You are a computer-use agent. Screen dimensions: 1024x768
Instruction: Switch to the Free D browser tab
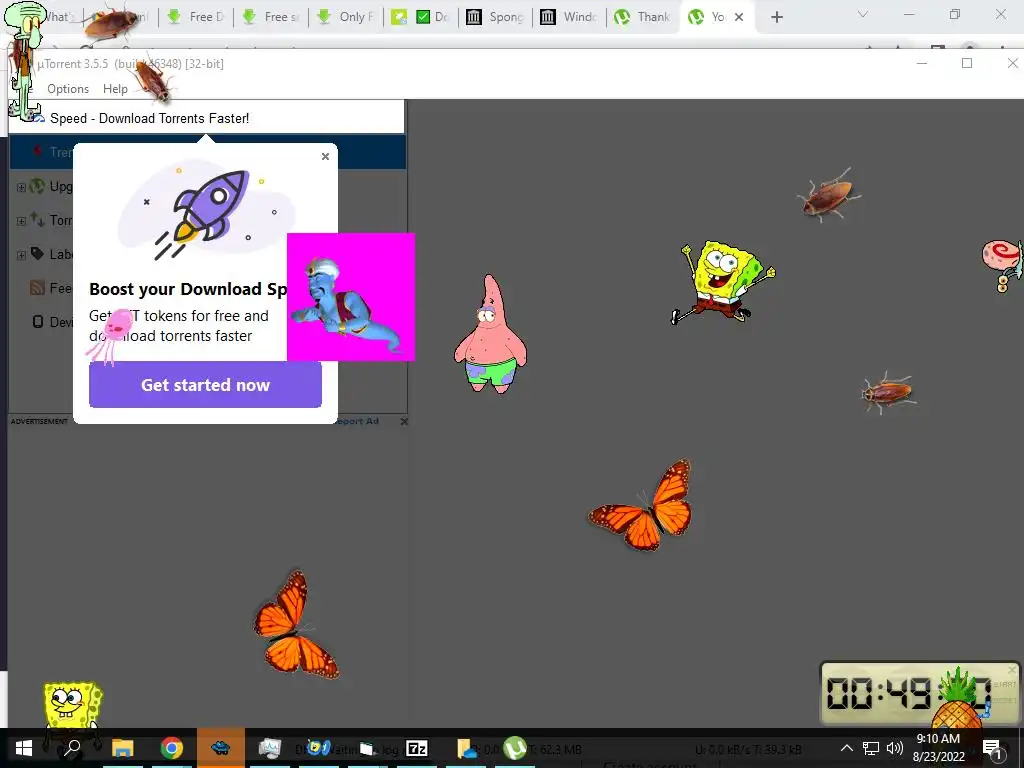[x=195, y=17]
